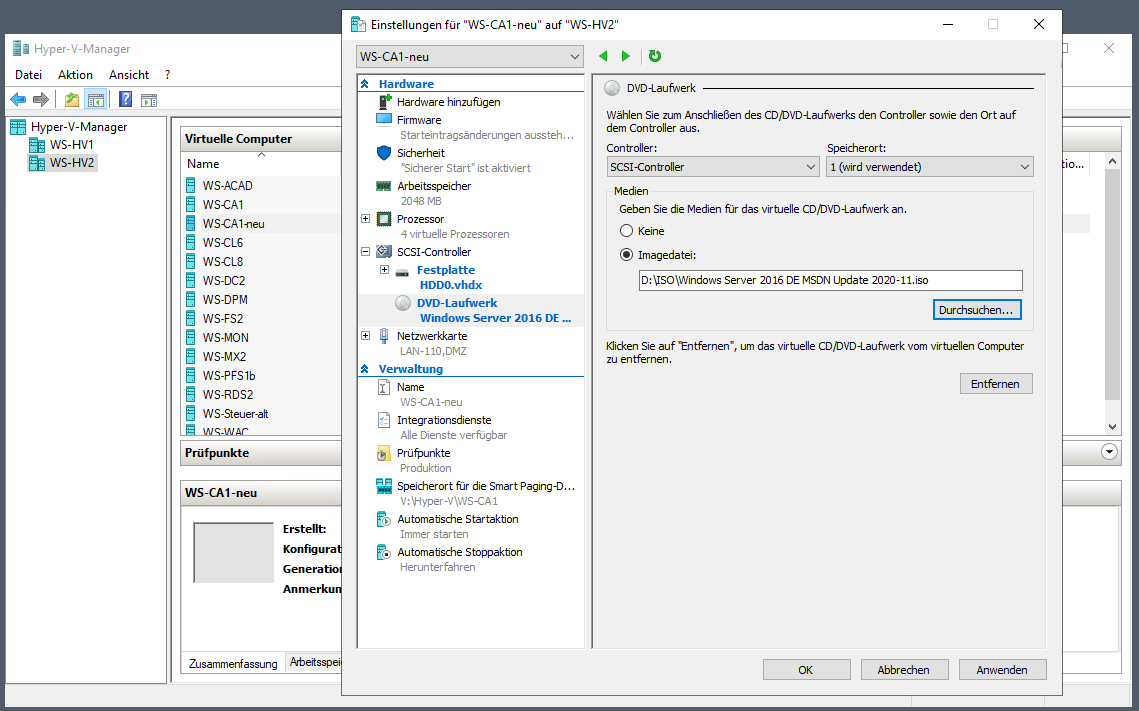Click the OK button
The image size is (1139, 711).
pos(806,670)
